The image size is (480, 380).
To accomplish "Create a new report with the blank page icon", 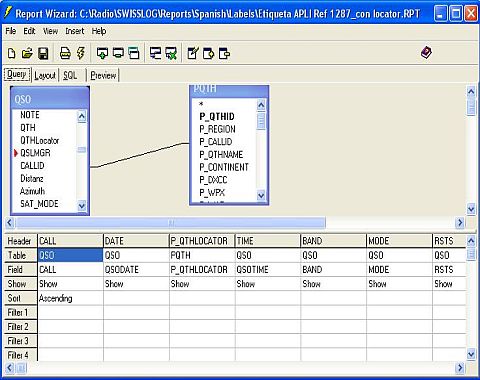I will 12,53.
